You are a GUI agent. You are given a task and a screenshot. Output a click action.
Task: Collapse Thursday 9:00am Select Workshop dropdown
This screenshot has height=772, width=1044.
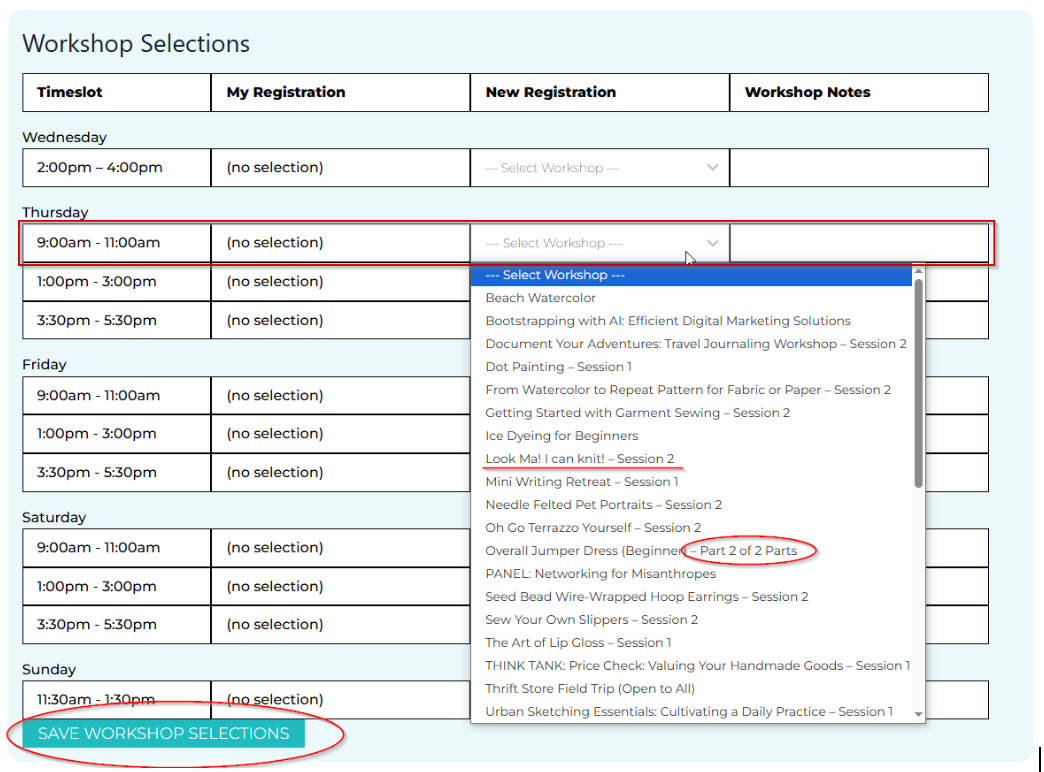click(600, 243)
